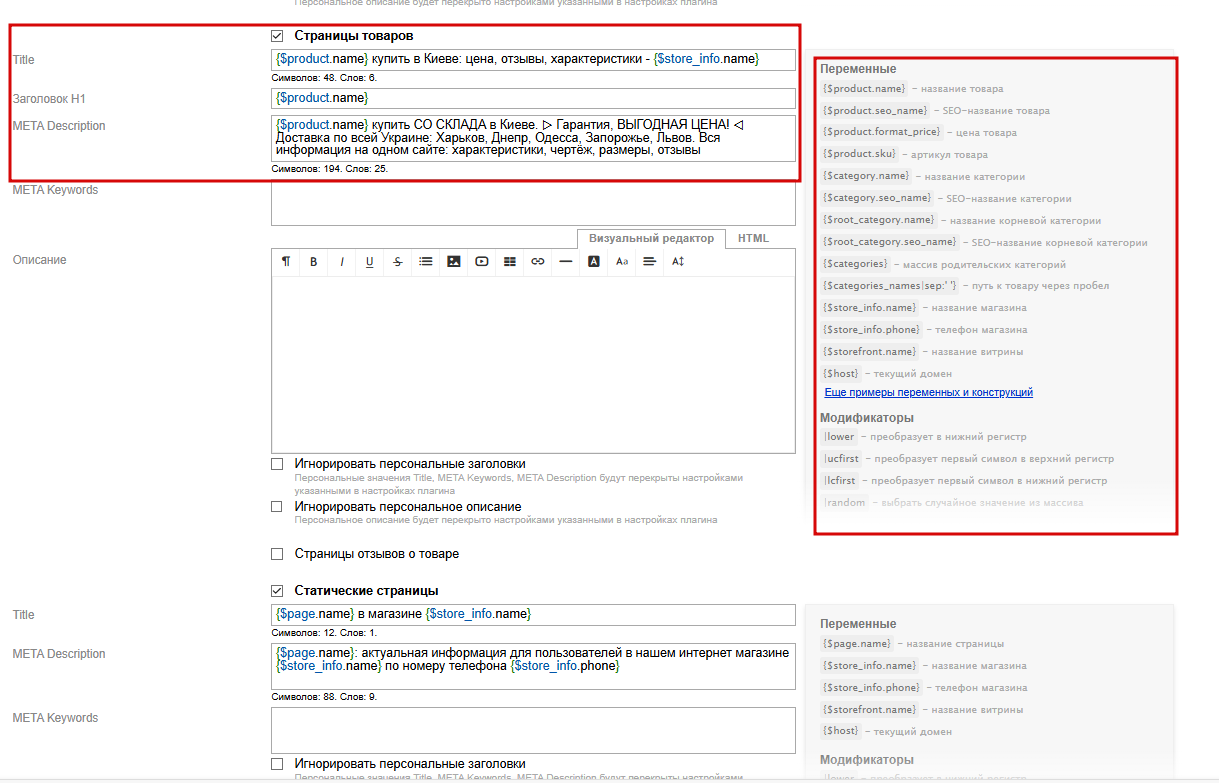Viewport: 1219px width, 783px height.
Task: Focus the Заголовок H1 field
Action: 533,98
